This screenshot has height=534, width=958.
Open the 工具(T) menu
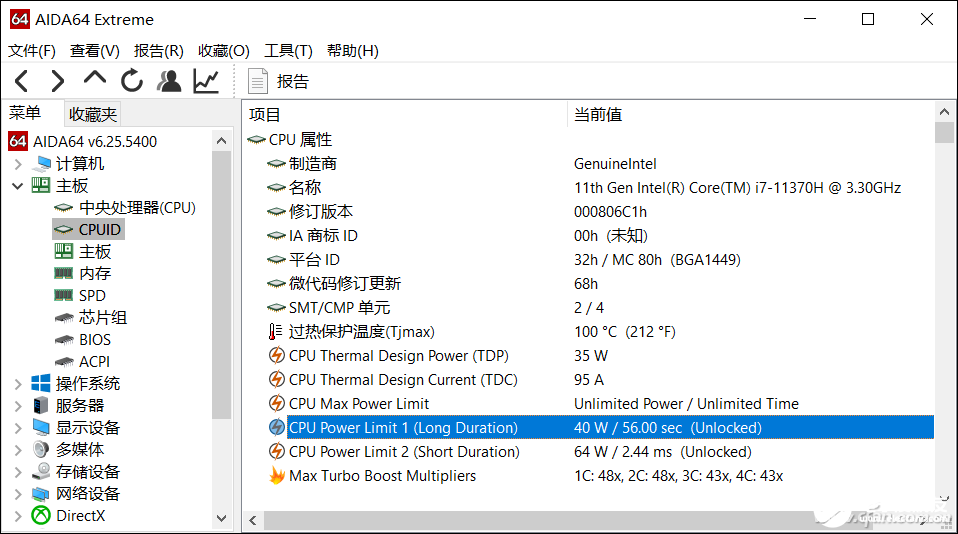tap(288, 51)
